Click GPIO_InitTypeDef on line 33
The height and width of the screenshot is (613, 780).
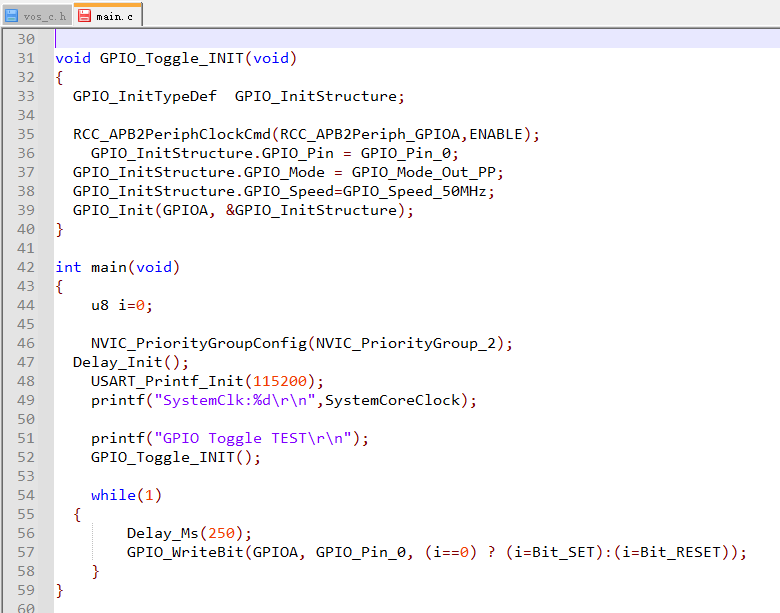point(145,97)
